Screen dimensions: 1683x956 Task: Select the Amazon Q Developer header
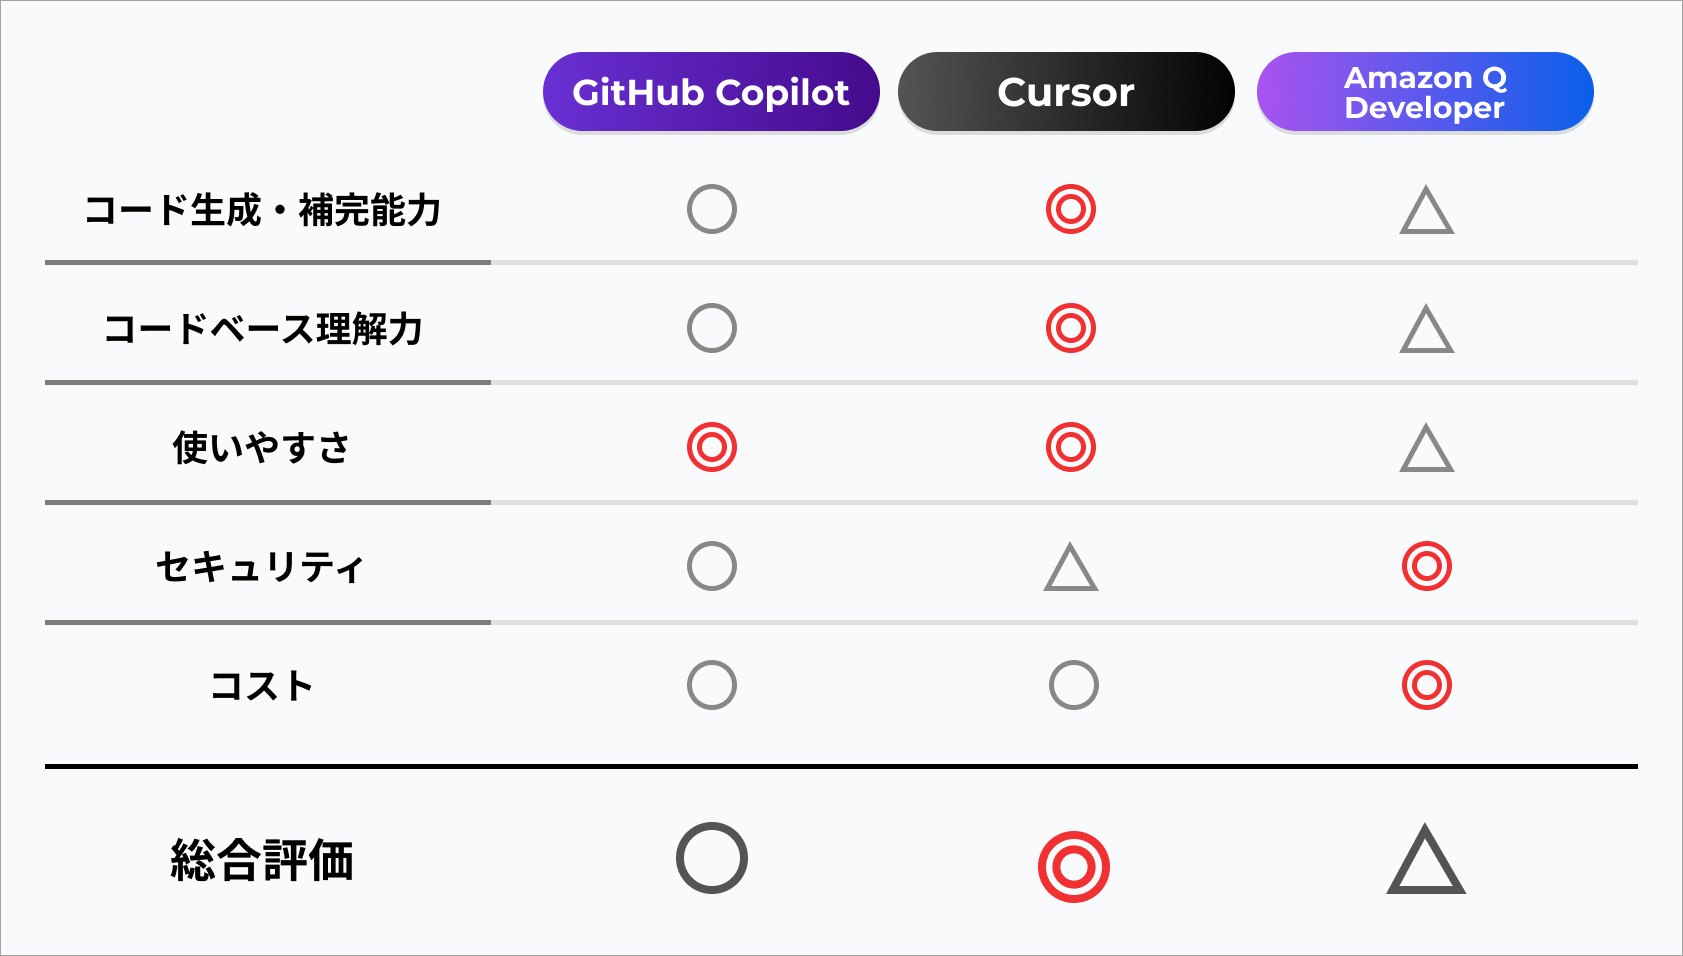coord(1425,92)
